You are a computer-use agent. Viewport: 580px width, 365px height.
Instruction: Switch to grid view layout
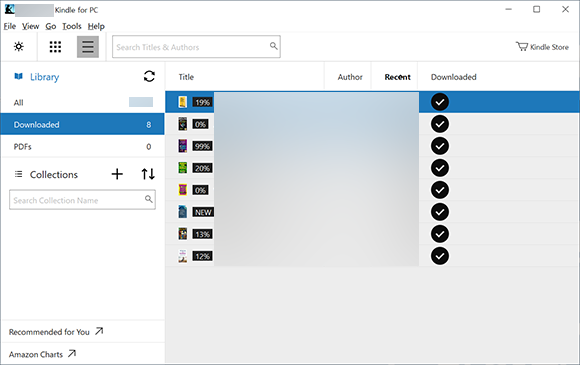click(55, 47)
